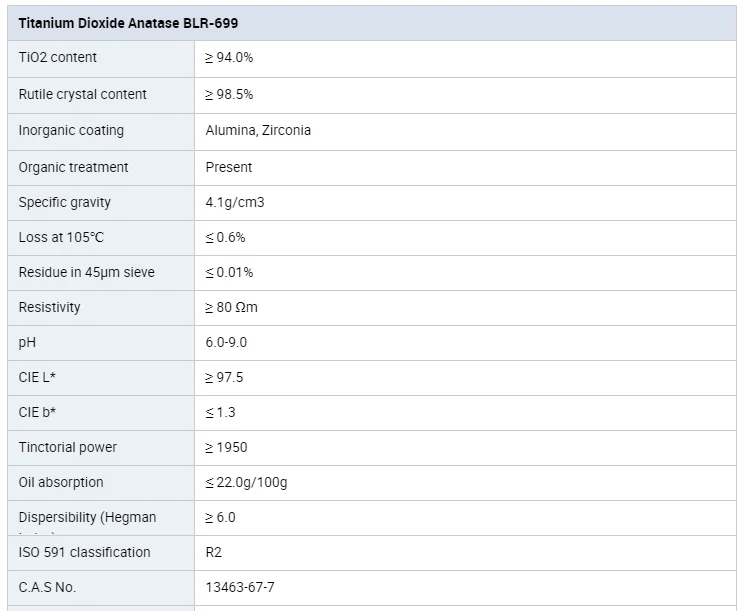
Task: Click the ≥ 94.0% value cell
Action: pyautogui.click(x=229, y=57)
